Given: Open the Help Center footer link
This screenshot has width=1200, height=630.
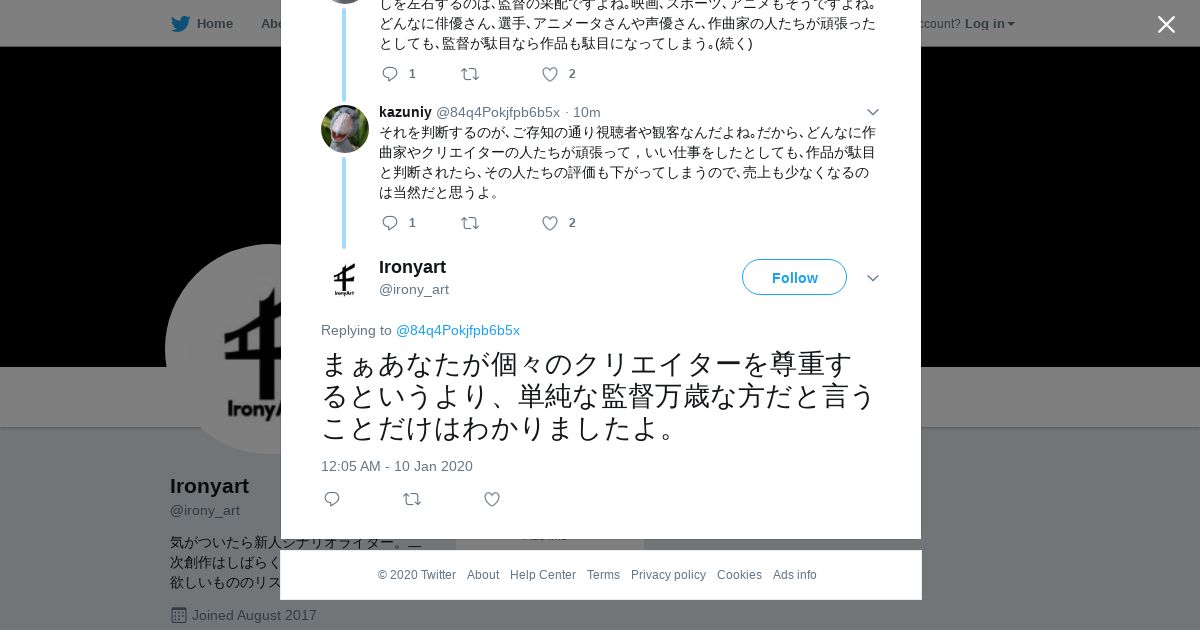Looking at the screenshot, I should [543, 575].
